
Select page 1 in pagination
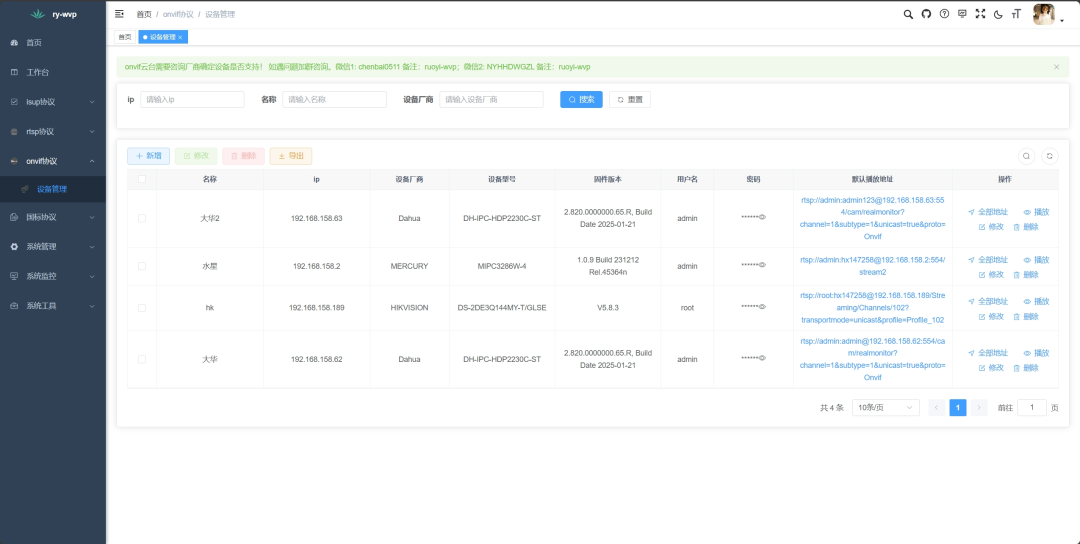coord(957,408)
